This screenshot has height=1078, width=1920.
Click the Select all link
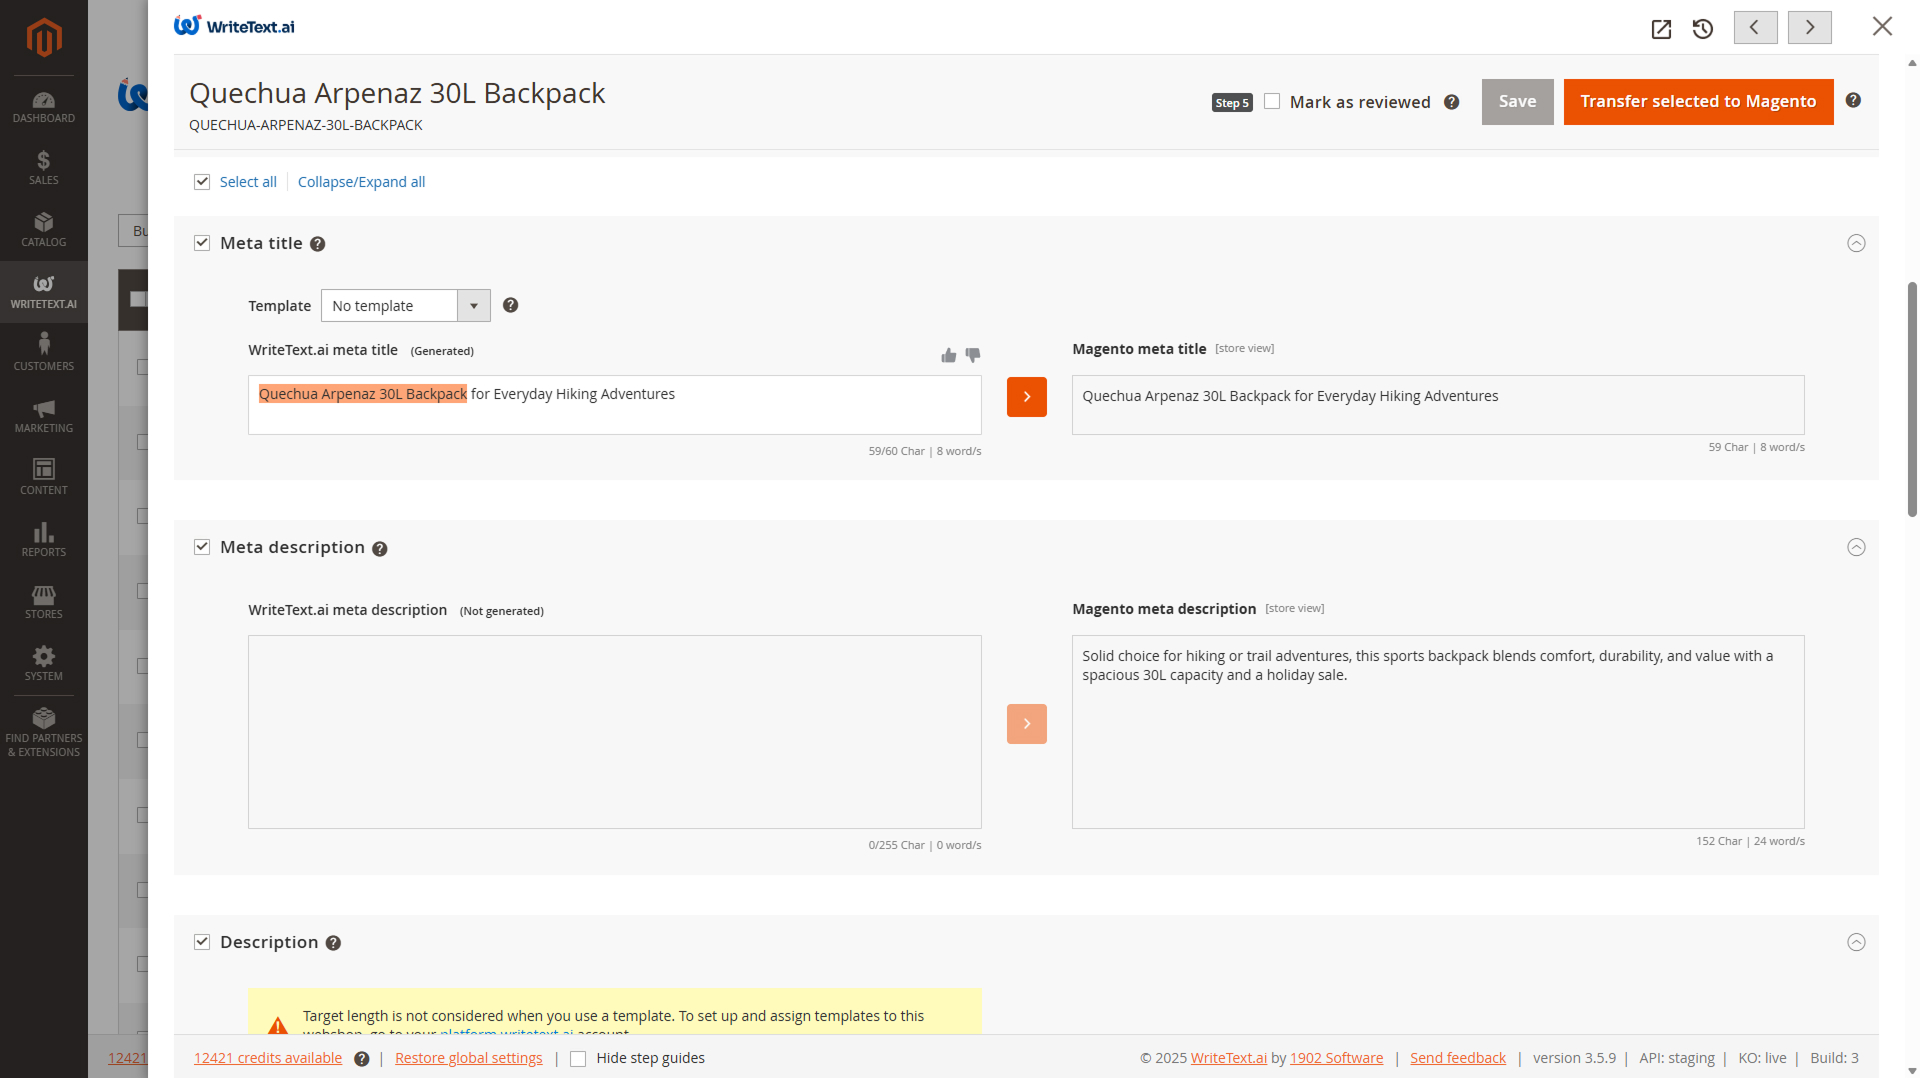tap(248, 182)
